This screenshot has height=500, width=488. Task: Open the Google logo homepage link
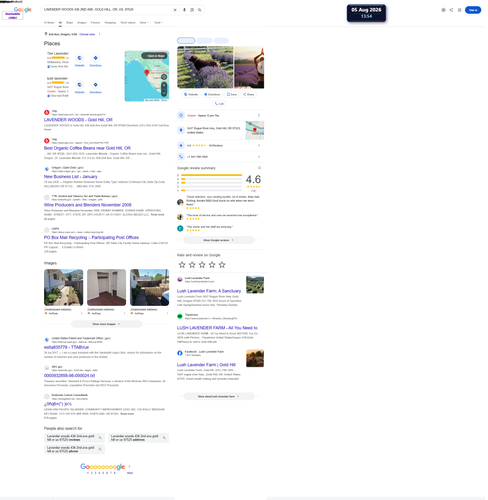23,9
